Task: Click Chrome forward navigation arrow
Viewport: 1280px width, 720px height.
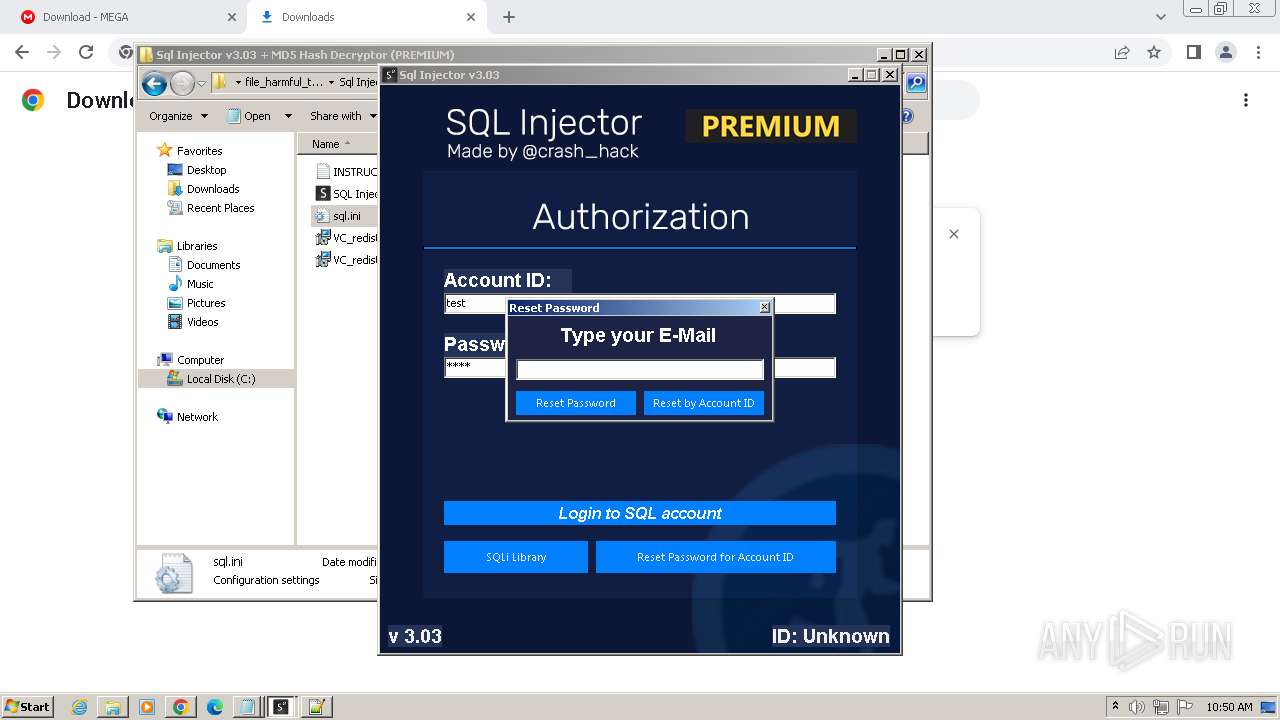Action: coord(54,53)
